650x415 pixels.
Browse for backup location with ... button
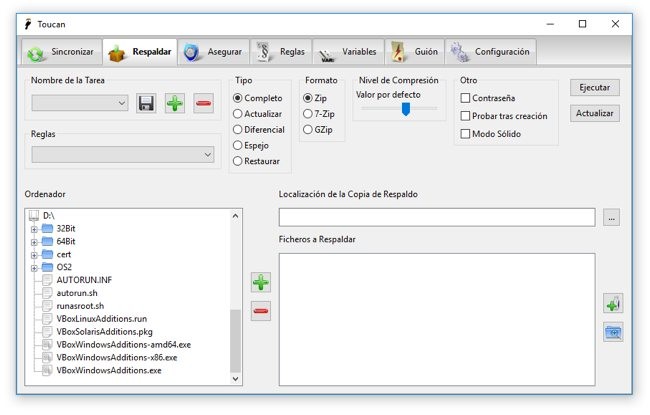pos(611,217)
